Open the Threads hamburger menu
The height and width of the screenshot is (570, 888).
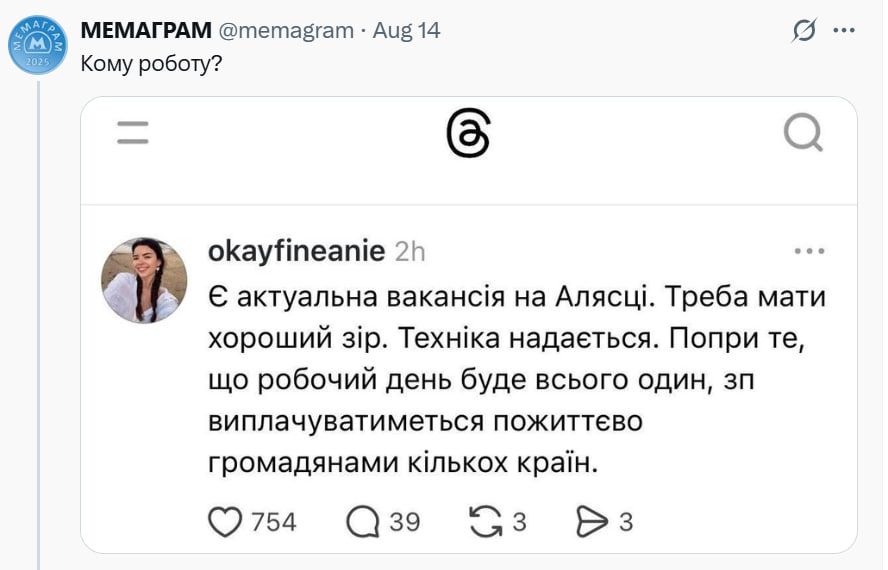(x=133, y=133)
